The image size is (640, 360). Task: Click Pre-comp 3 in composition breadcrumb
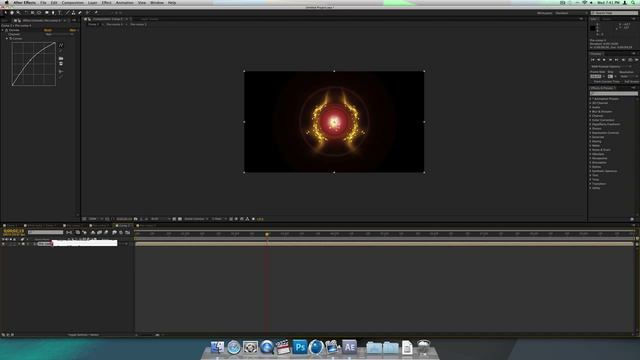point(138,24)
